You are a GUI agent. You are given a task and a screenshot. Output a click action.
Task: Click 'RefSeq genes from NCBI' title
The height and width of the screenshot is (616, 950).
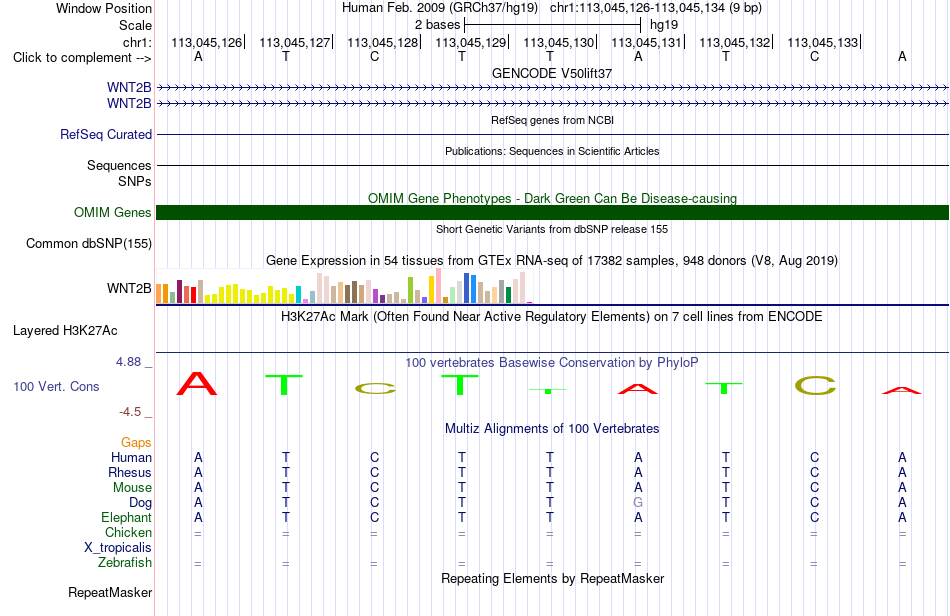click(552, 120)
